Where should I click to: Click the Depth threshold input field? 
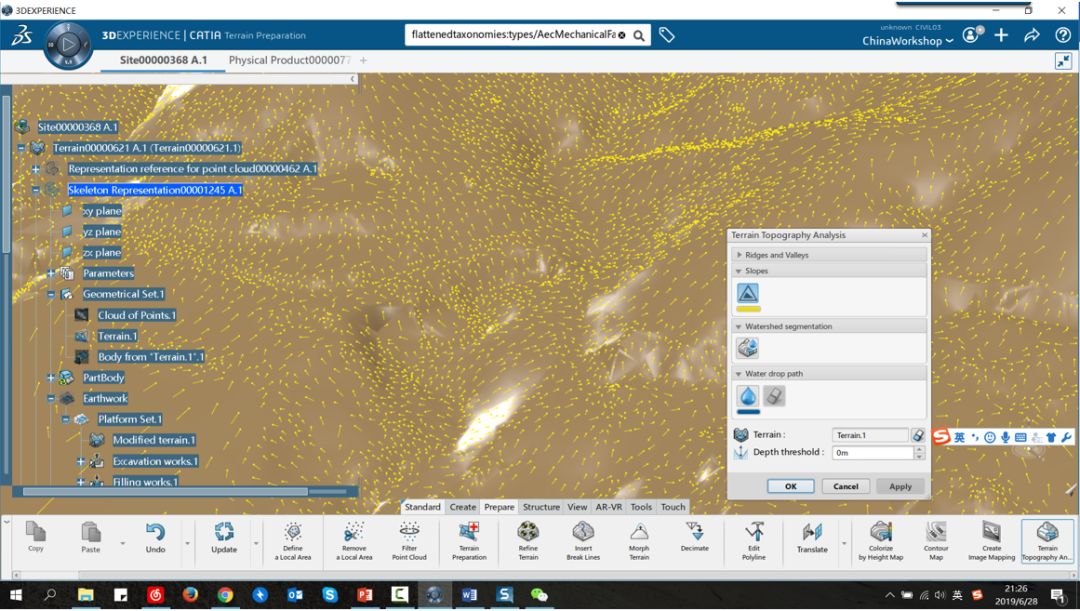click(x=872, y=452)
